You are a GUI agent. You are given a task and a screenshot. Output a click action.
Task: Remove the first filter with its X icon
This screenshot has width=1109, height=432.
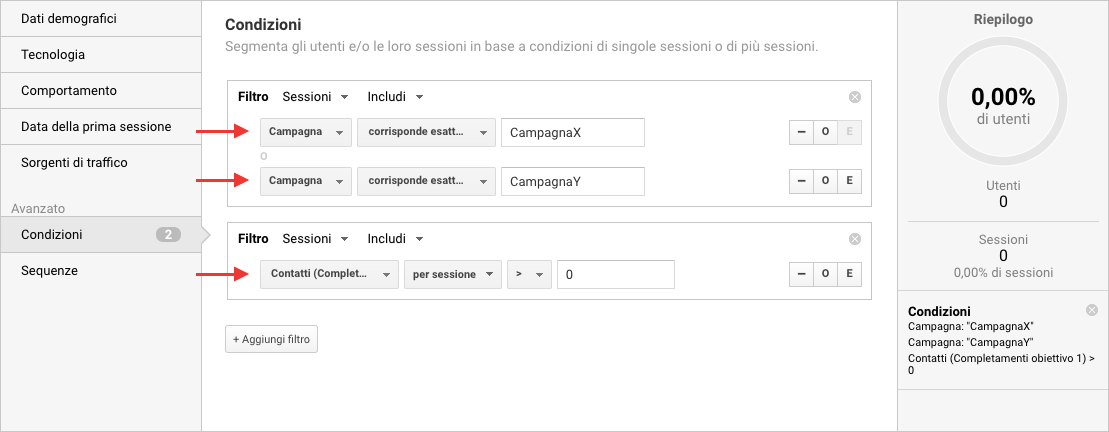tap(854, 97)
